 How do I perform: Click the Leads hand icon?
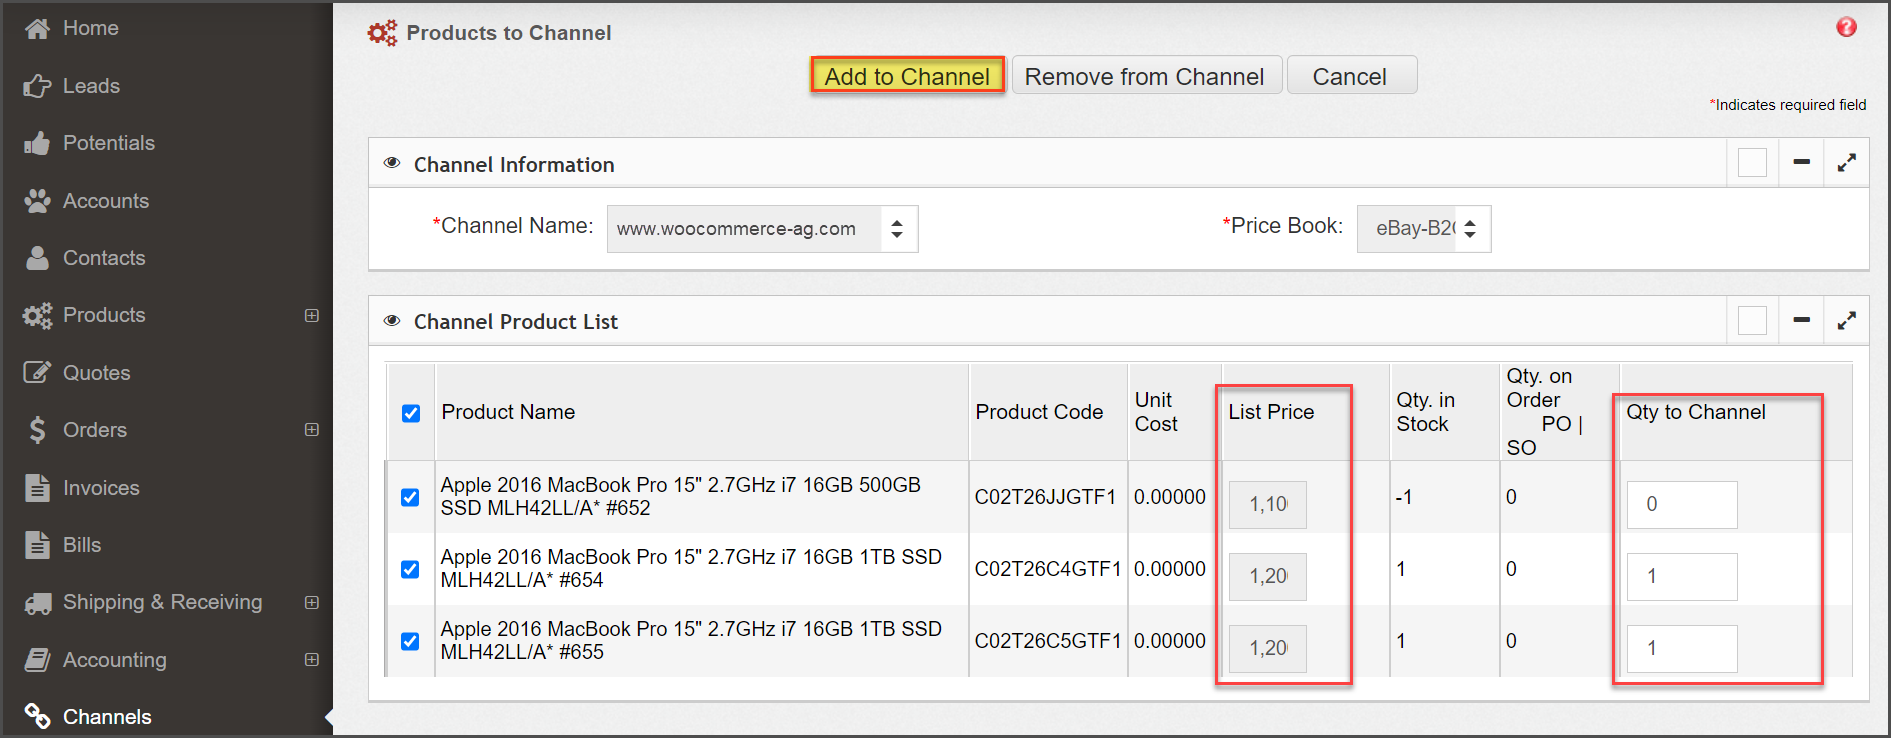click(37, 86)
